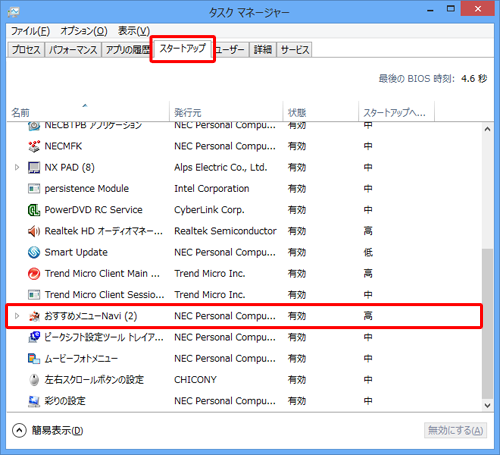Expand the おすすめメニューNavi (2) group
The width and height of the screenshot is (500, 455).
point(17,316)
